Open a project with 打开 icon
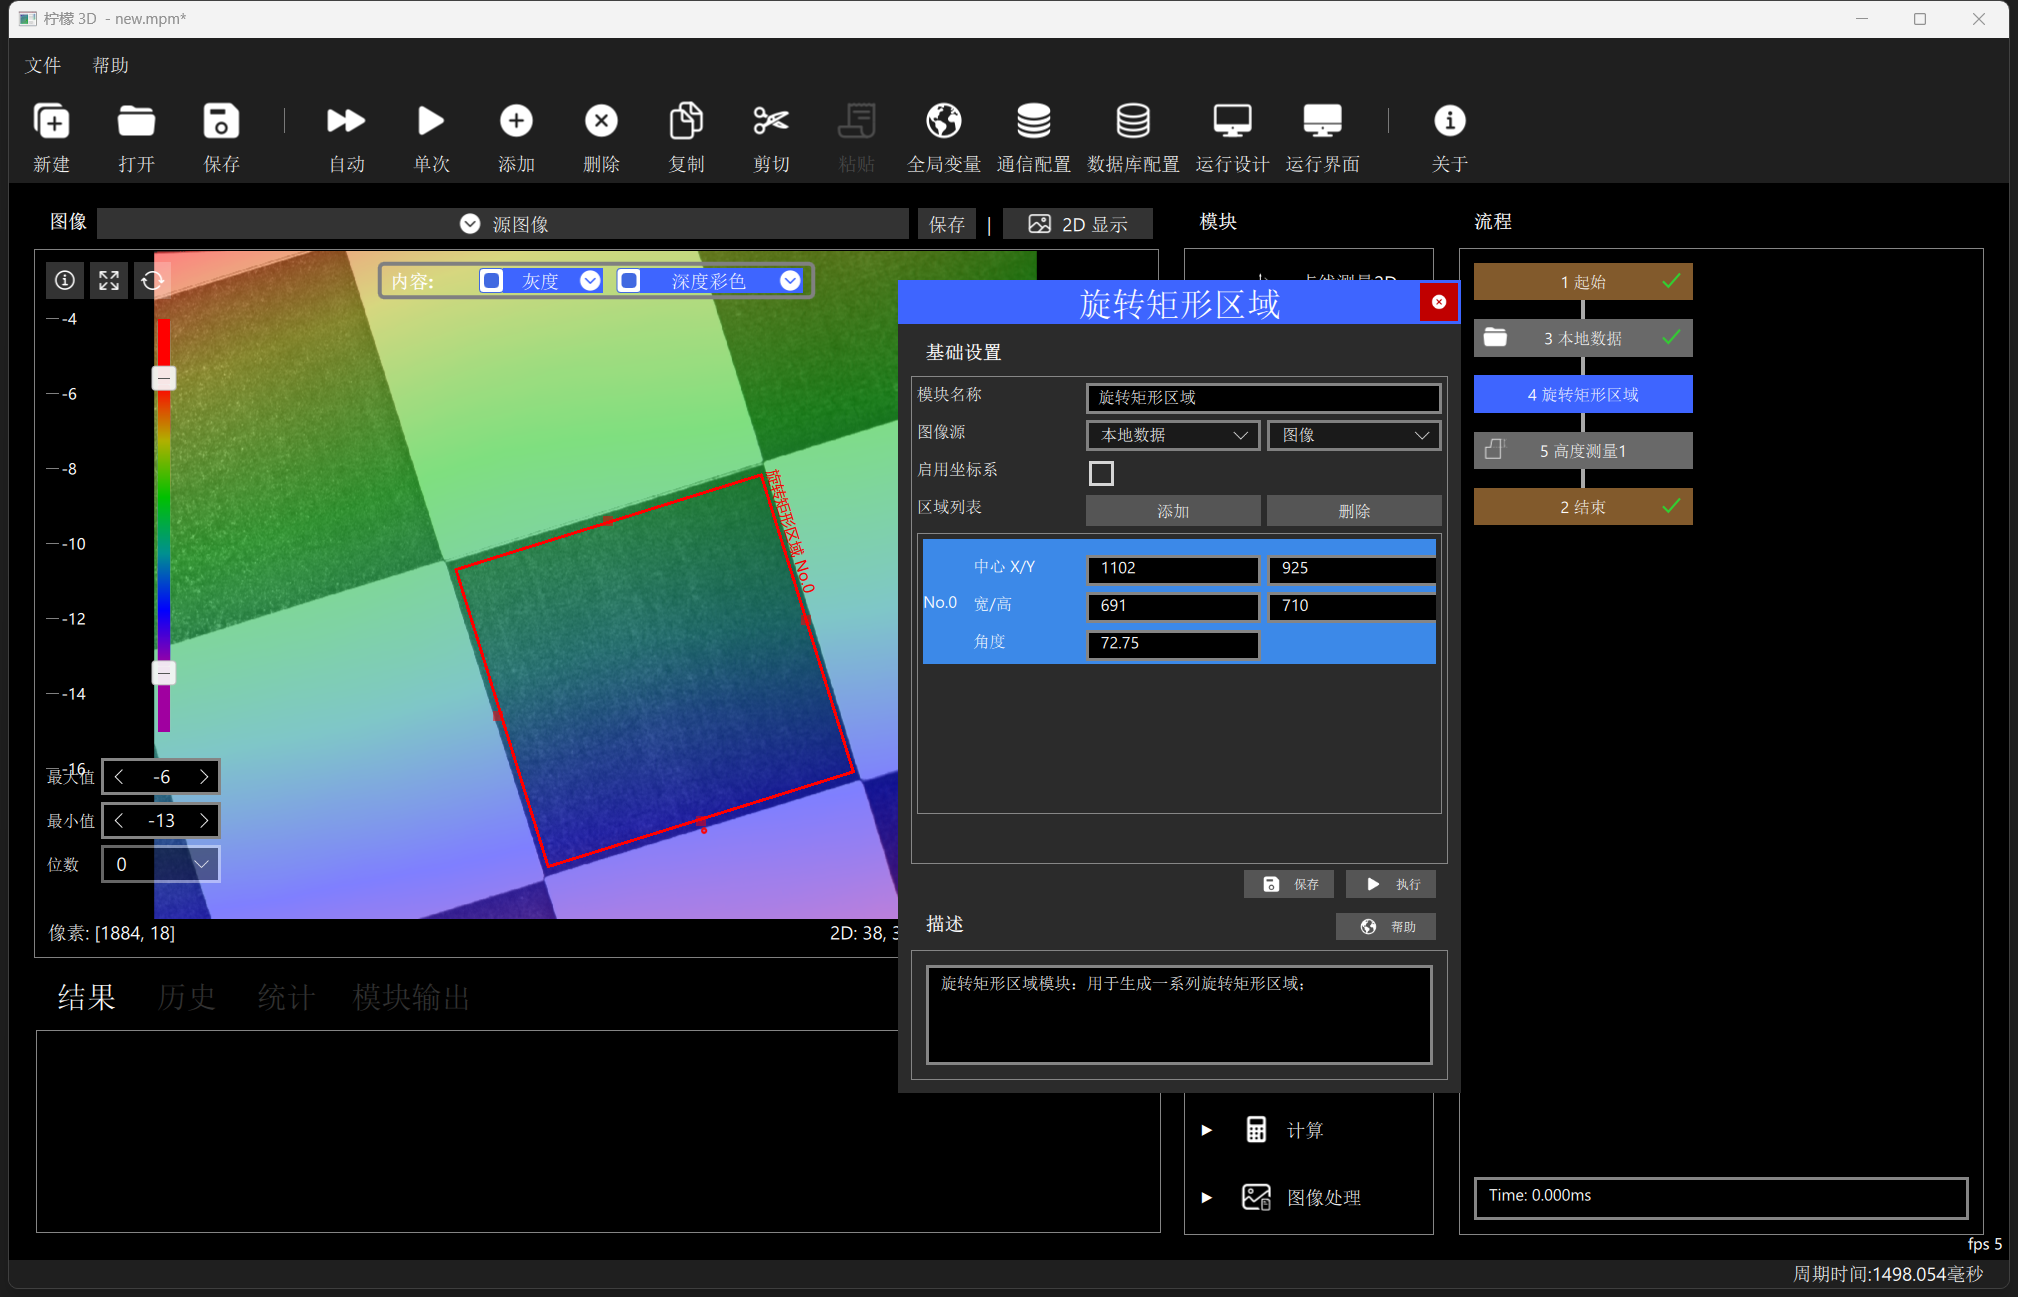Viewport: 2018px width, 1297px height. tap(136, 121)
